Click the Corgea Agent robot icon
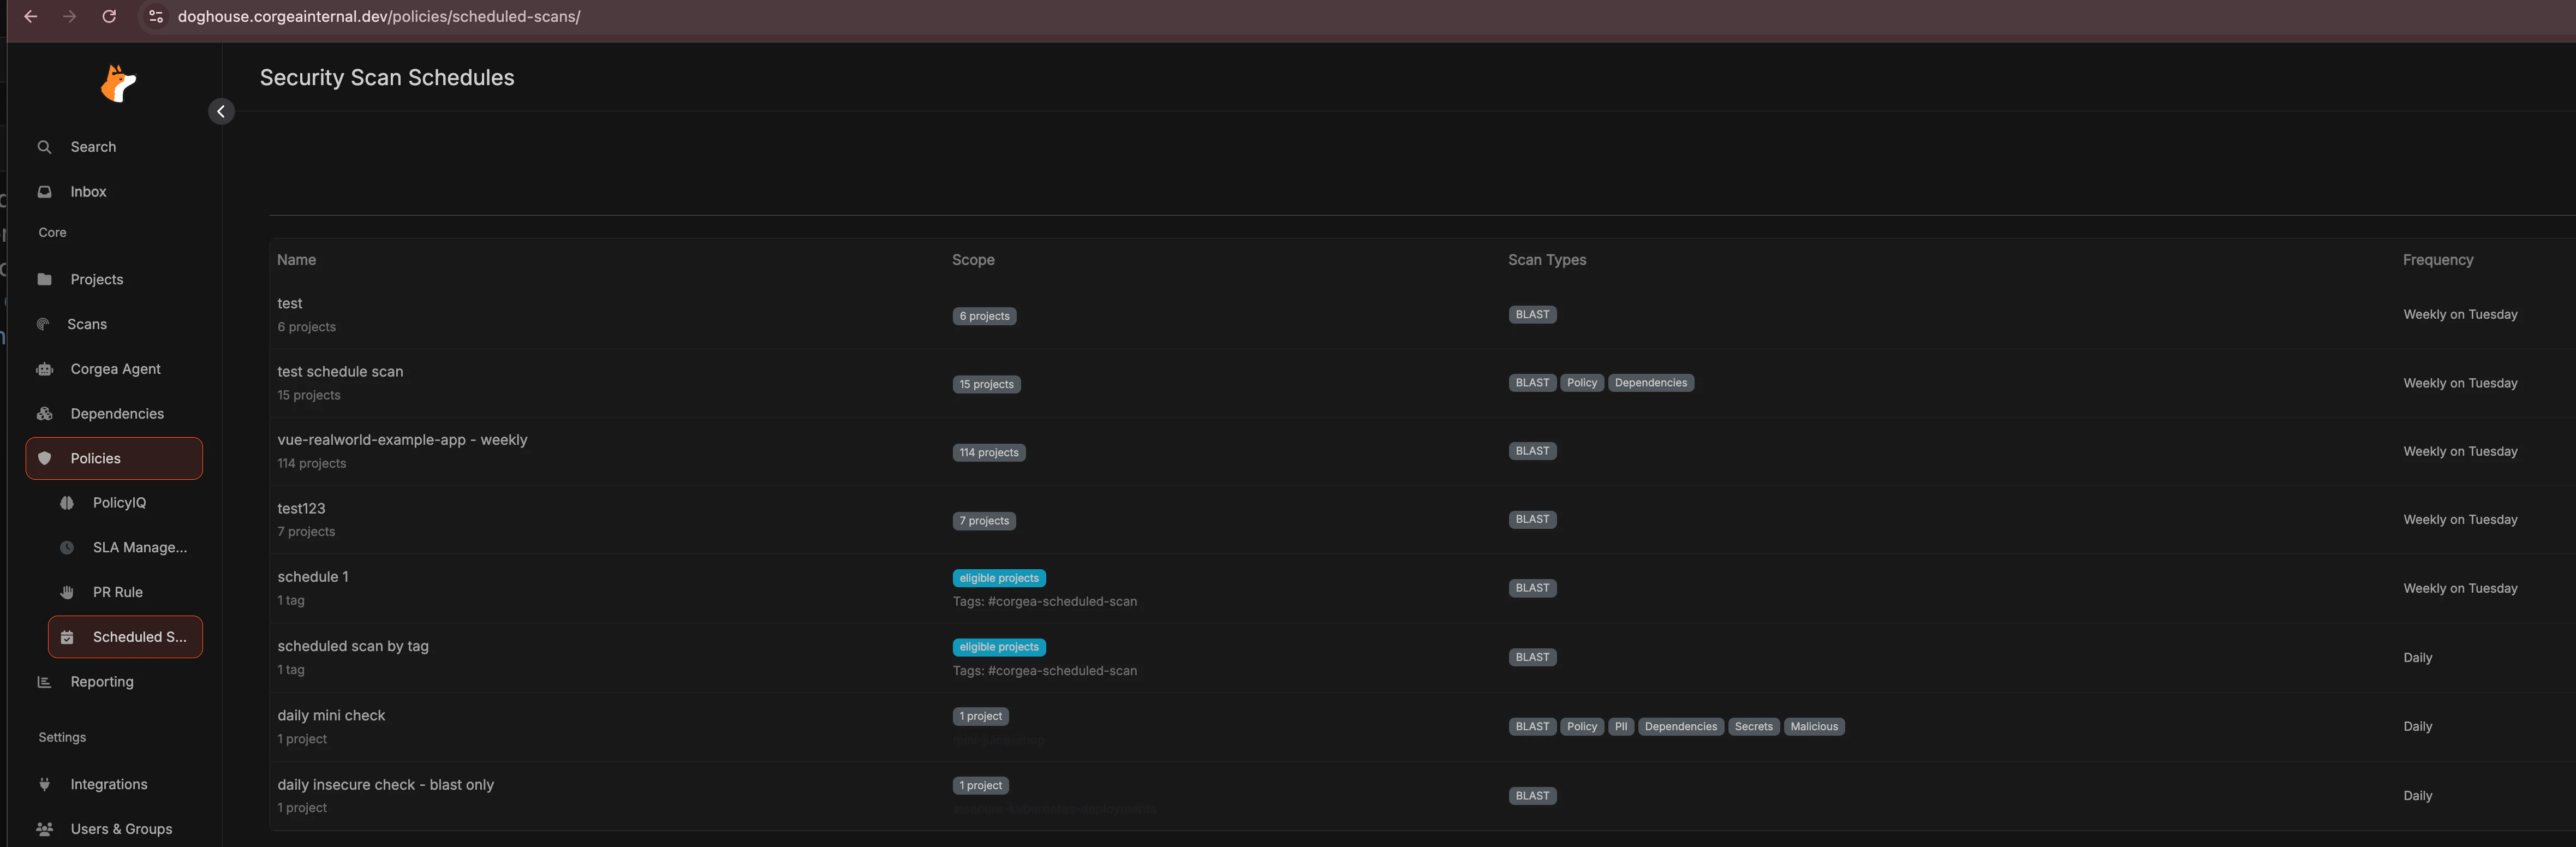The image size is (2576, 847). click(45, 369)
